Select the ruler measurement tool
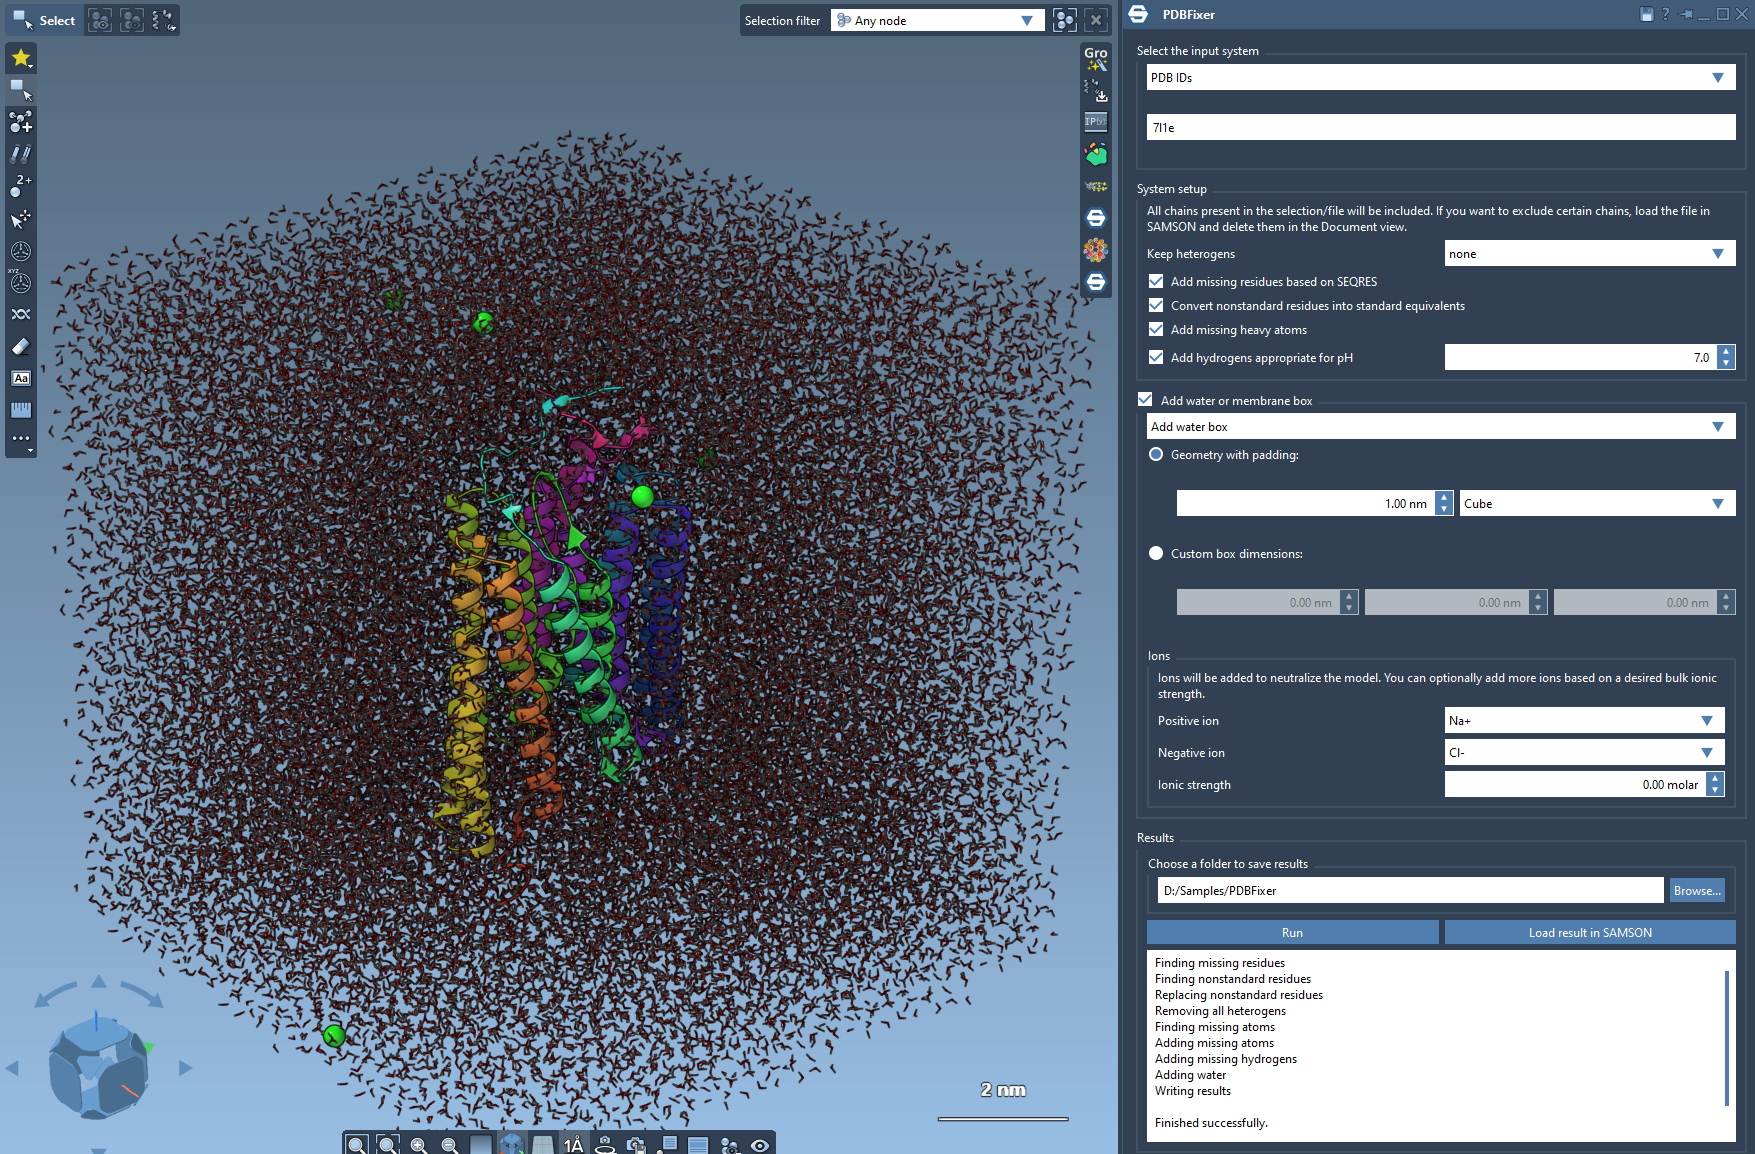1755x1154 pixels. click(x=21, y=411)
